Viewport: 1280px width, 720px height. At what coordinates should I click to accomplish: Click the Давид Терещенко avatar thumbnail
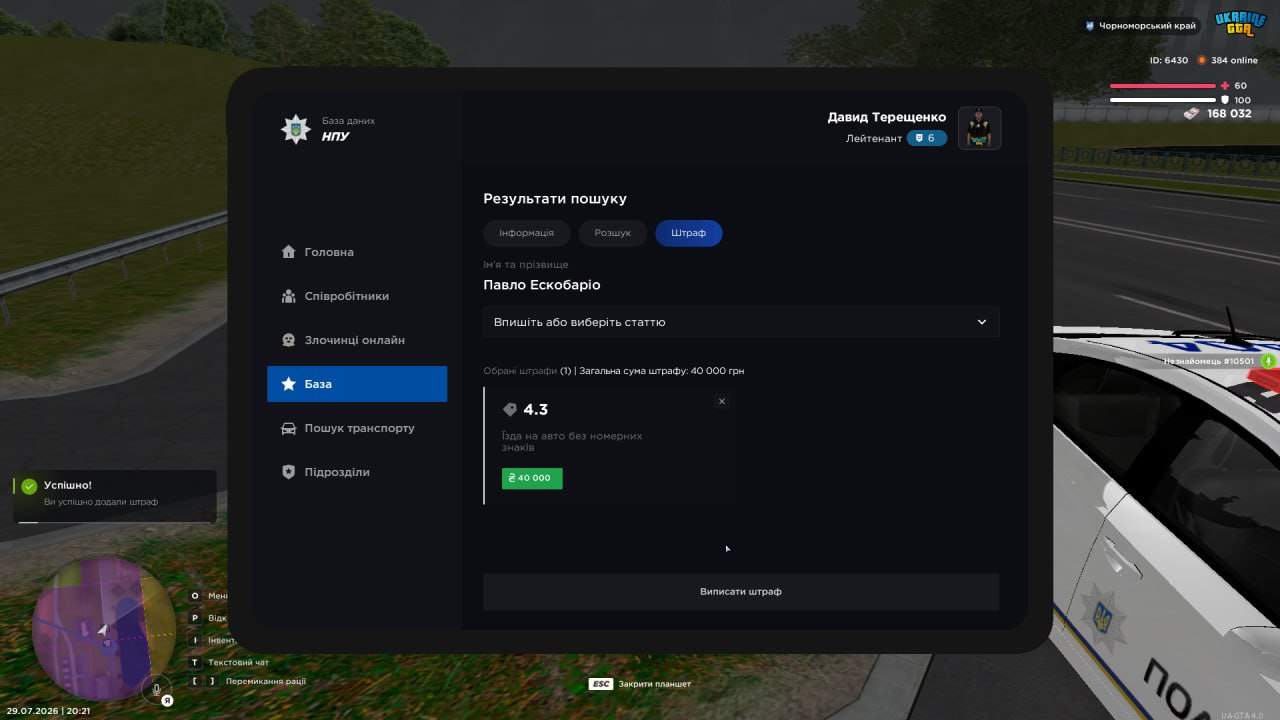pyautogui.click(x=980, y=128)
